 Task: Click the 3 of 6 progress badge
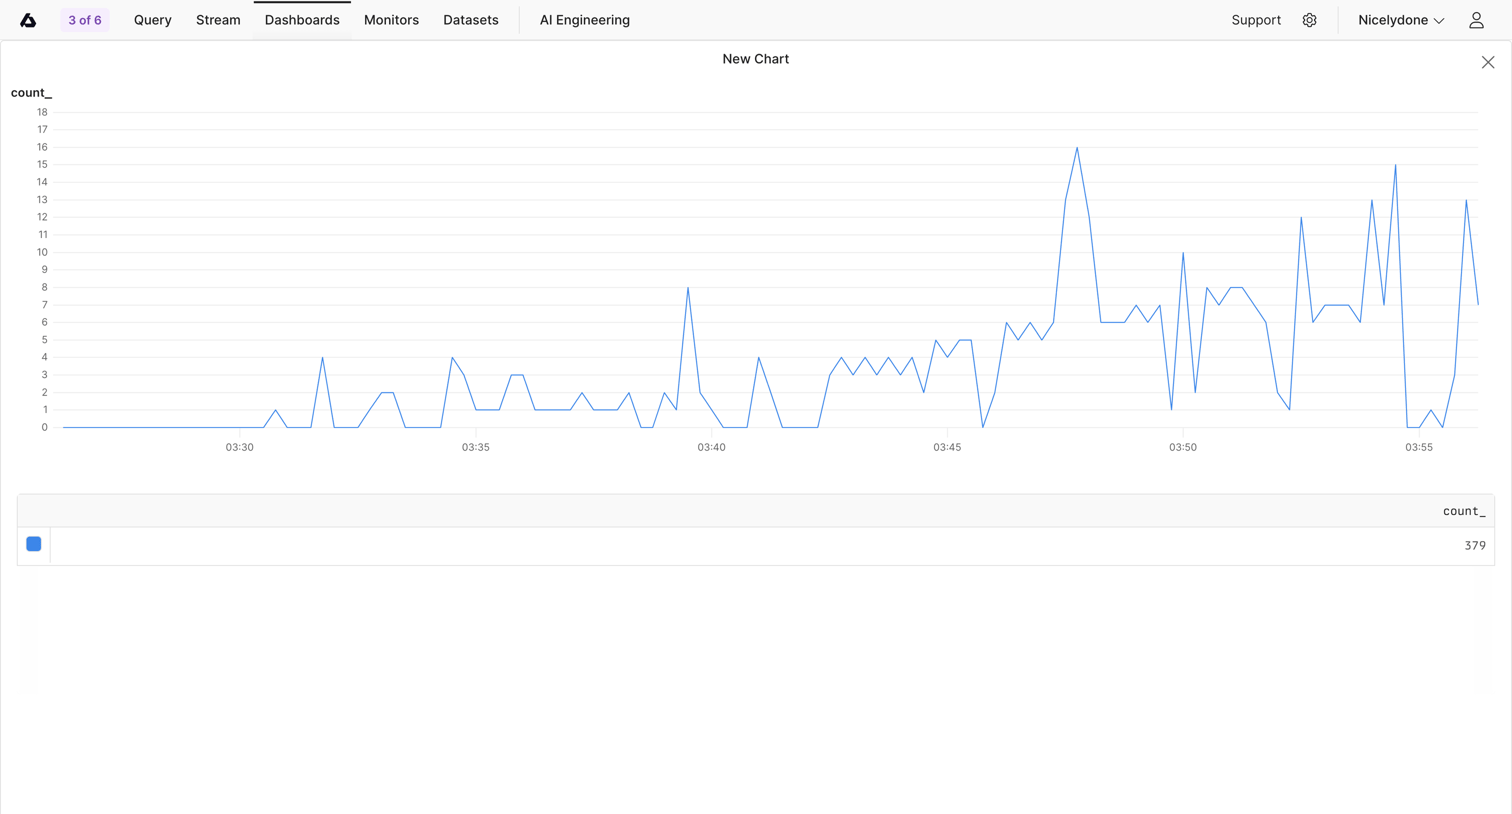click(x=85, y=20)
